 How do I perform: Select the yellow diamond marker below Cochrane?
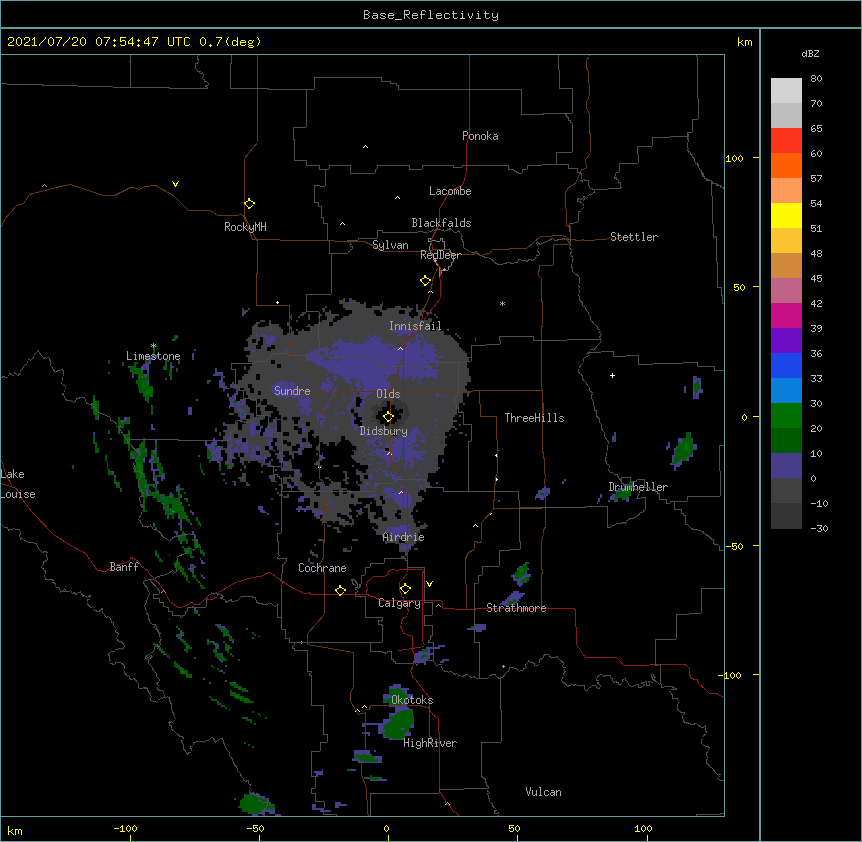(340, 590)
